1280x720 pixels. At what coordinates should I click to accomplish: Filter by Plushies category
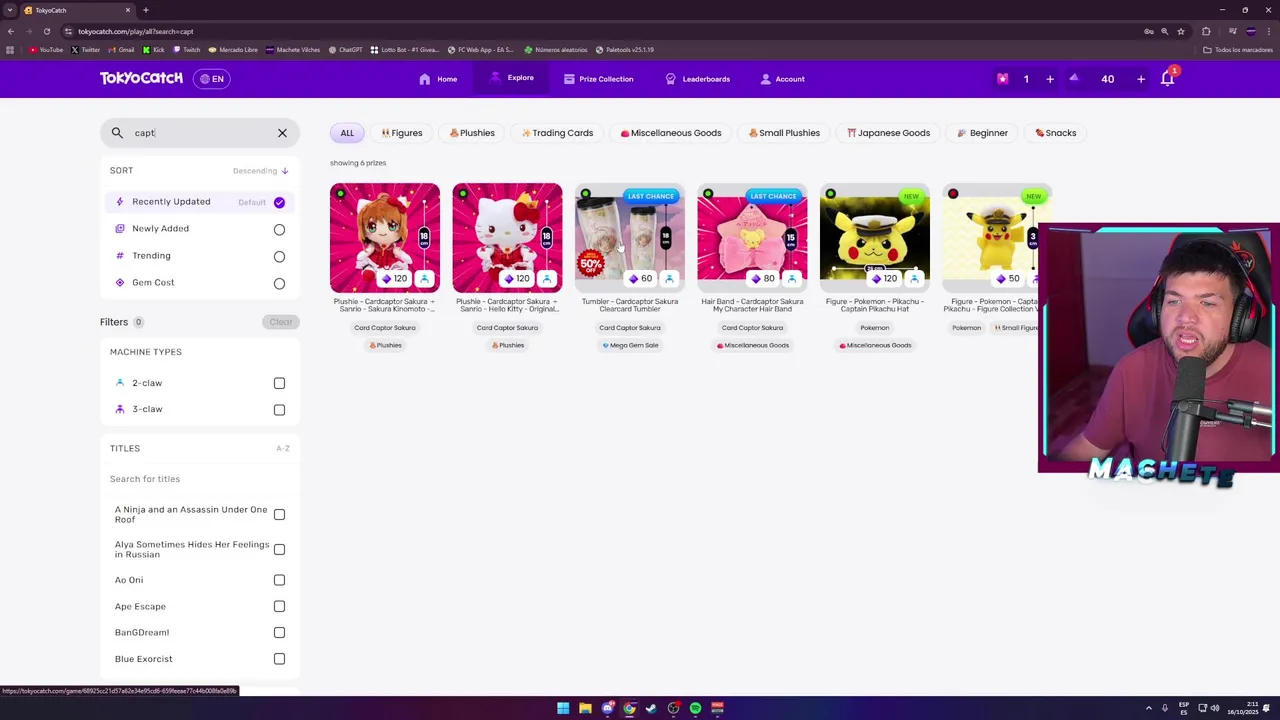pos(472,133)
